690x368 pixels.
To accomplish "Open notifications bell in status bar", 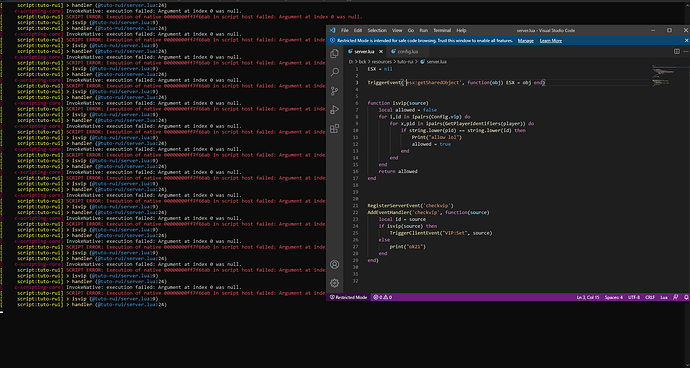I will pos(686,297).
